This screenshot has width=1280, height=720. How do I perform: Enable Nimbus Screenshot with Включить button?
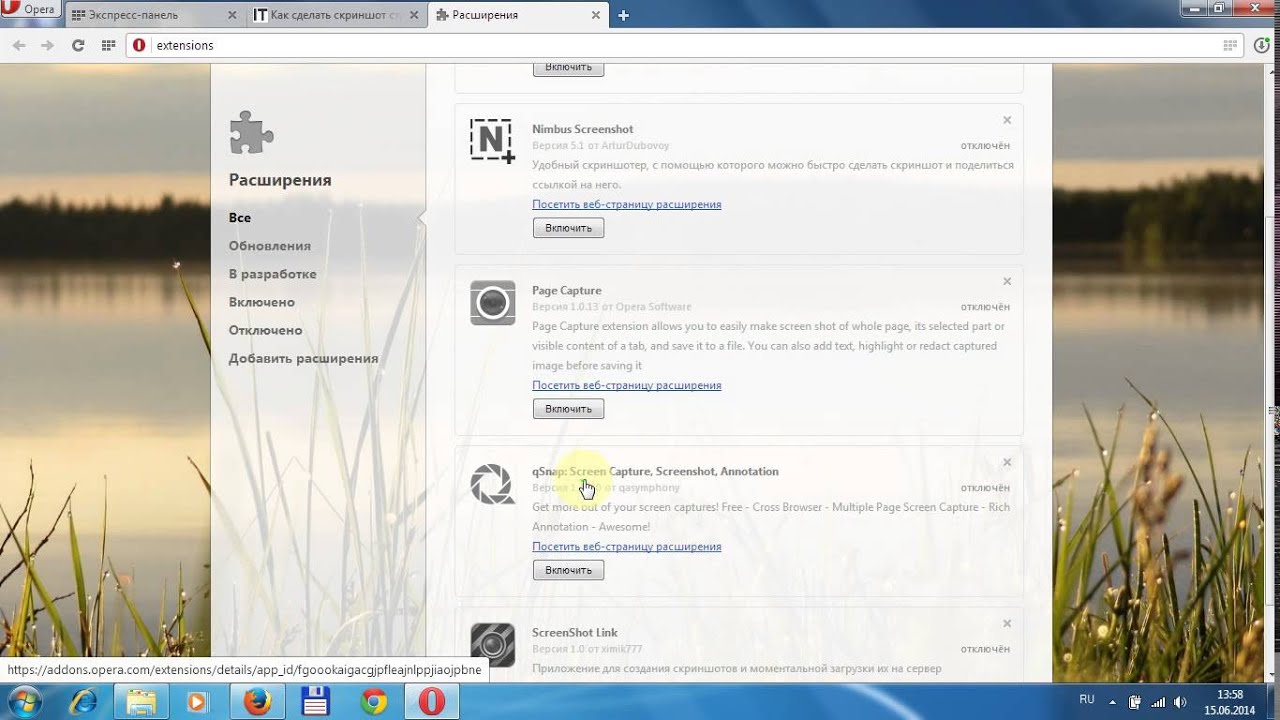tap(568, 228)
